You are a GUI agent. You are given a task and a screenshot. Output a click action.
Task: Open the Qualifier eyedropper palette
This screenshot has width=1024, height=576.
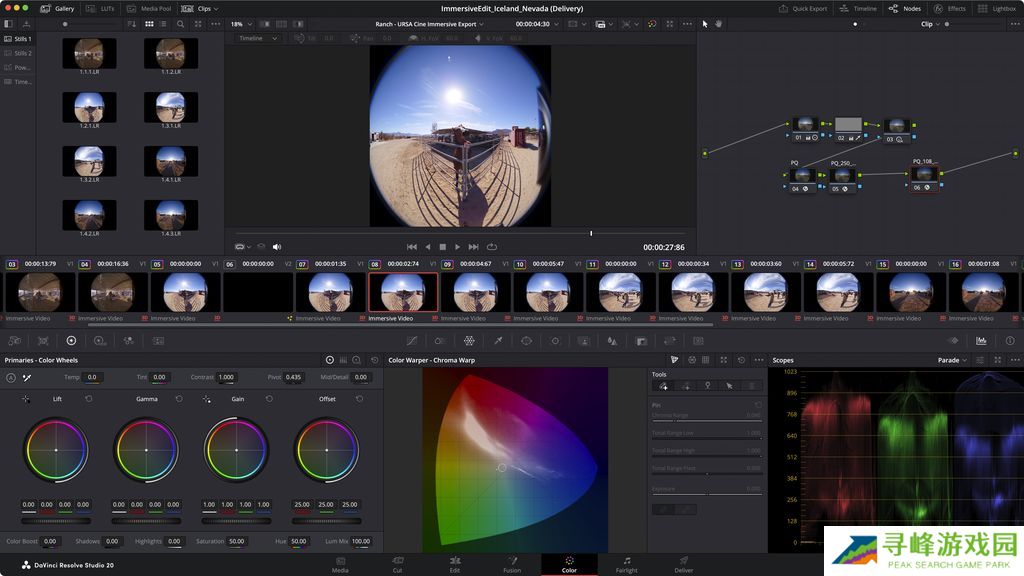(x=497, y=341)
